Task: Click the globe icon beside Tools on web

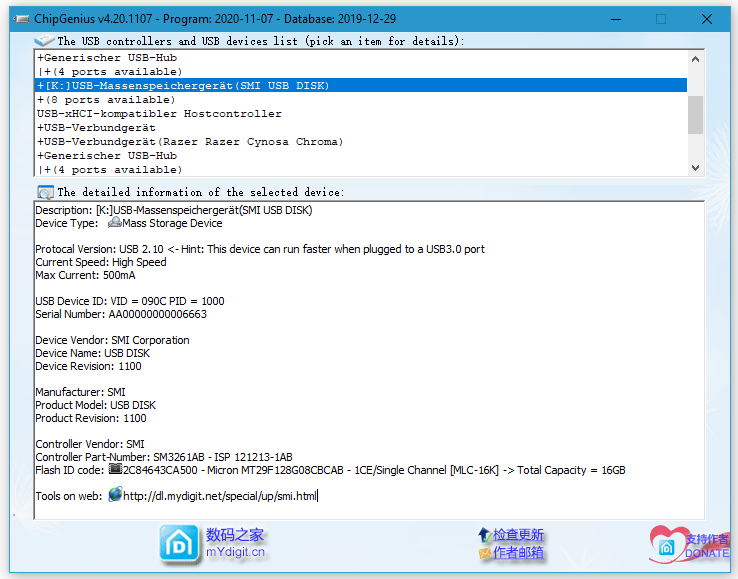Action: [x=115, y=495]
